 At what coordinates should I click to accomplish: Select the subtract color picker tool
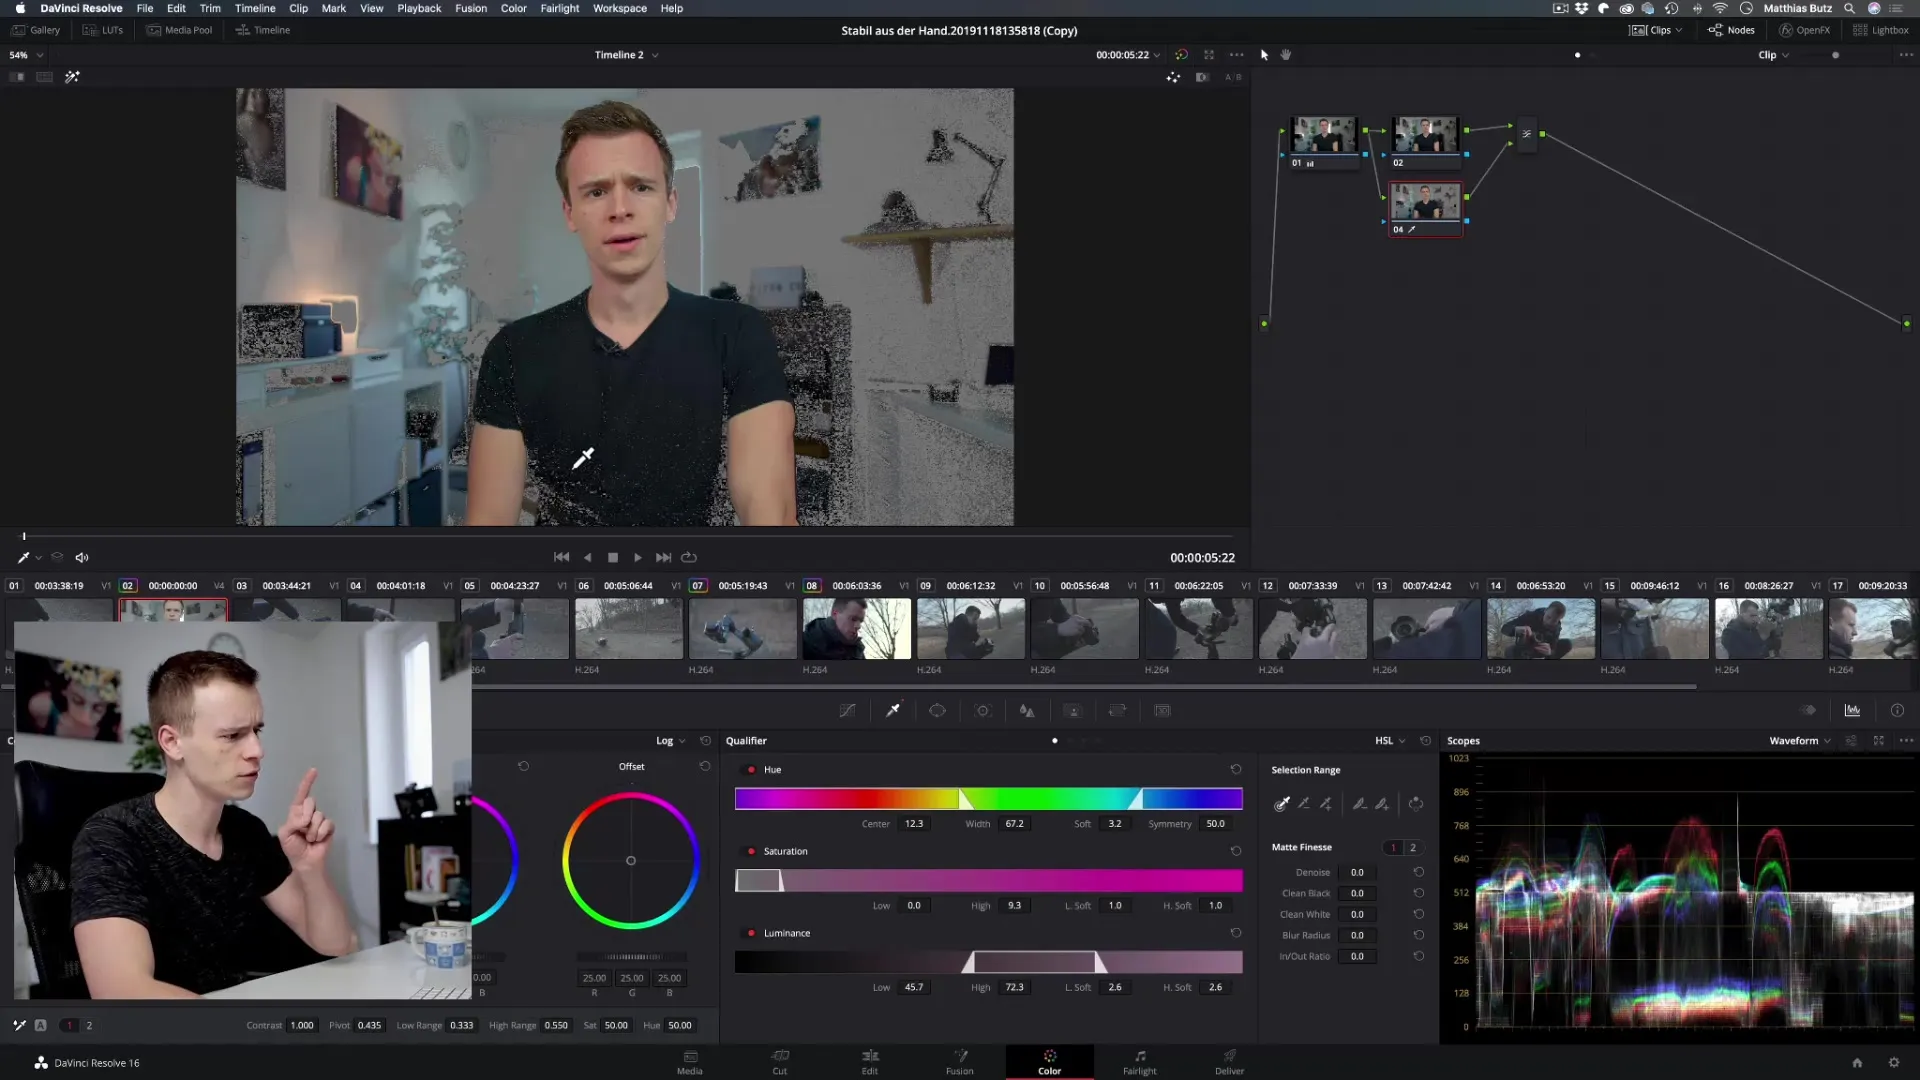point(1304,803)
